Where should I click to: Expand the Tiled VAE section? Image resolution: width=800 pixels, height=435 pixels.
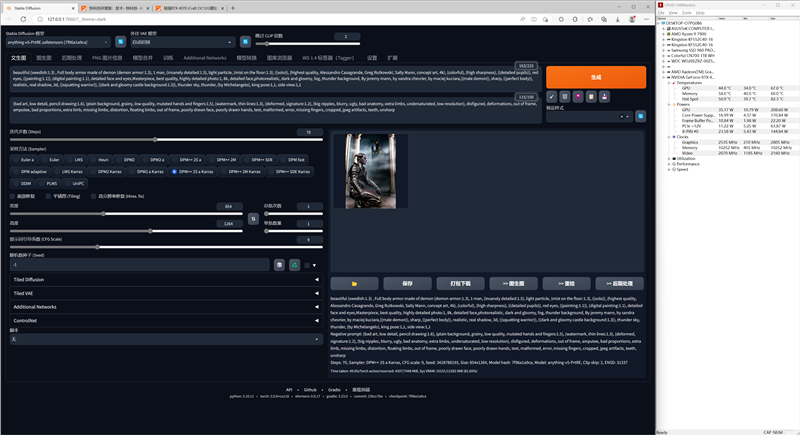166,293
